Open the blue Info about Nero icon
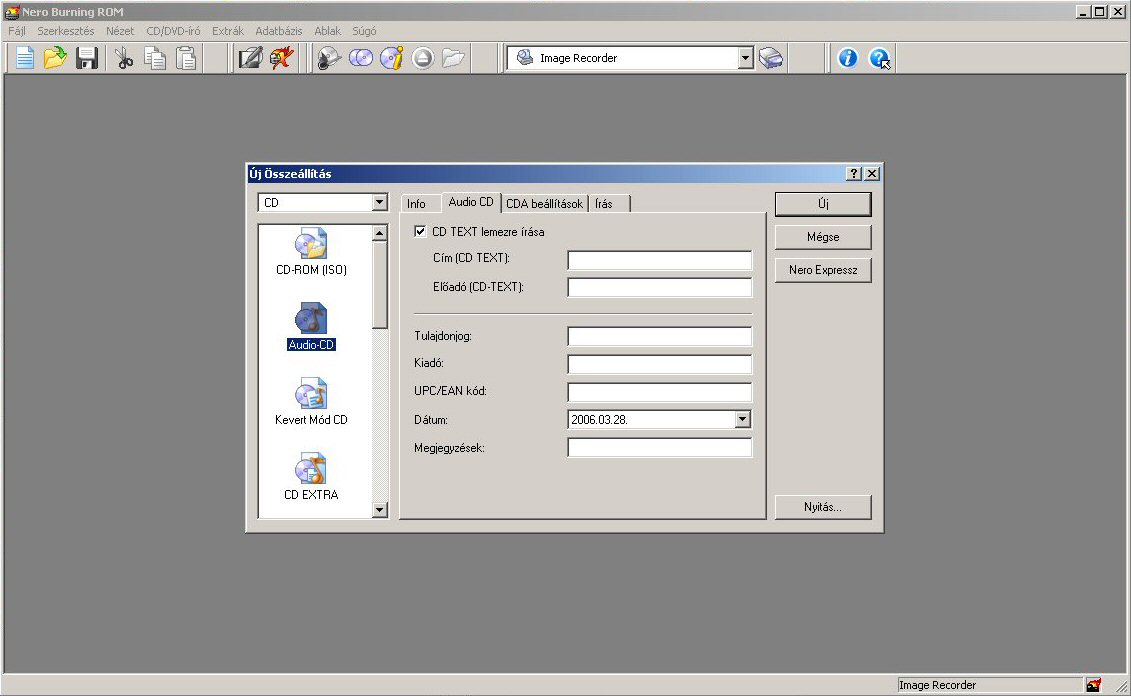Image resolution: width=1131 pixels, height=696 pixels. pyautogui.click(x=848, y=58)
